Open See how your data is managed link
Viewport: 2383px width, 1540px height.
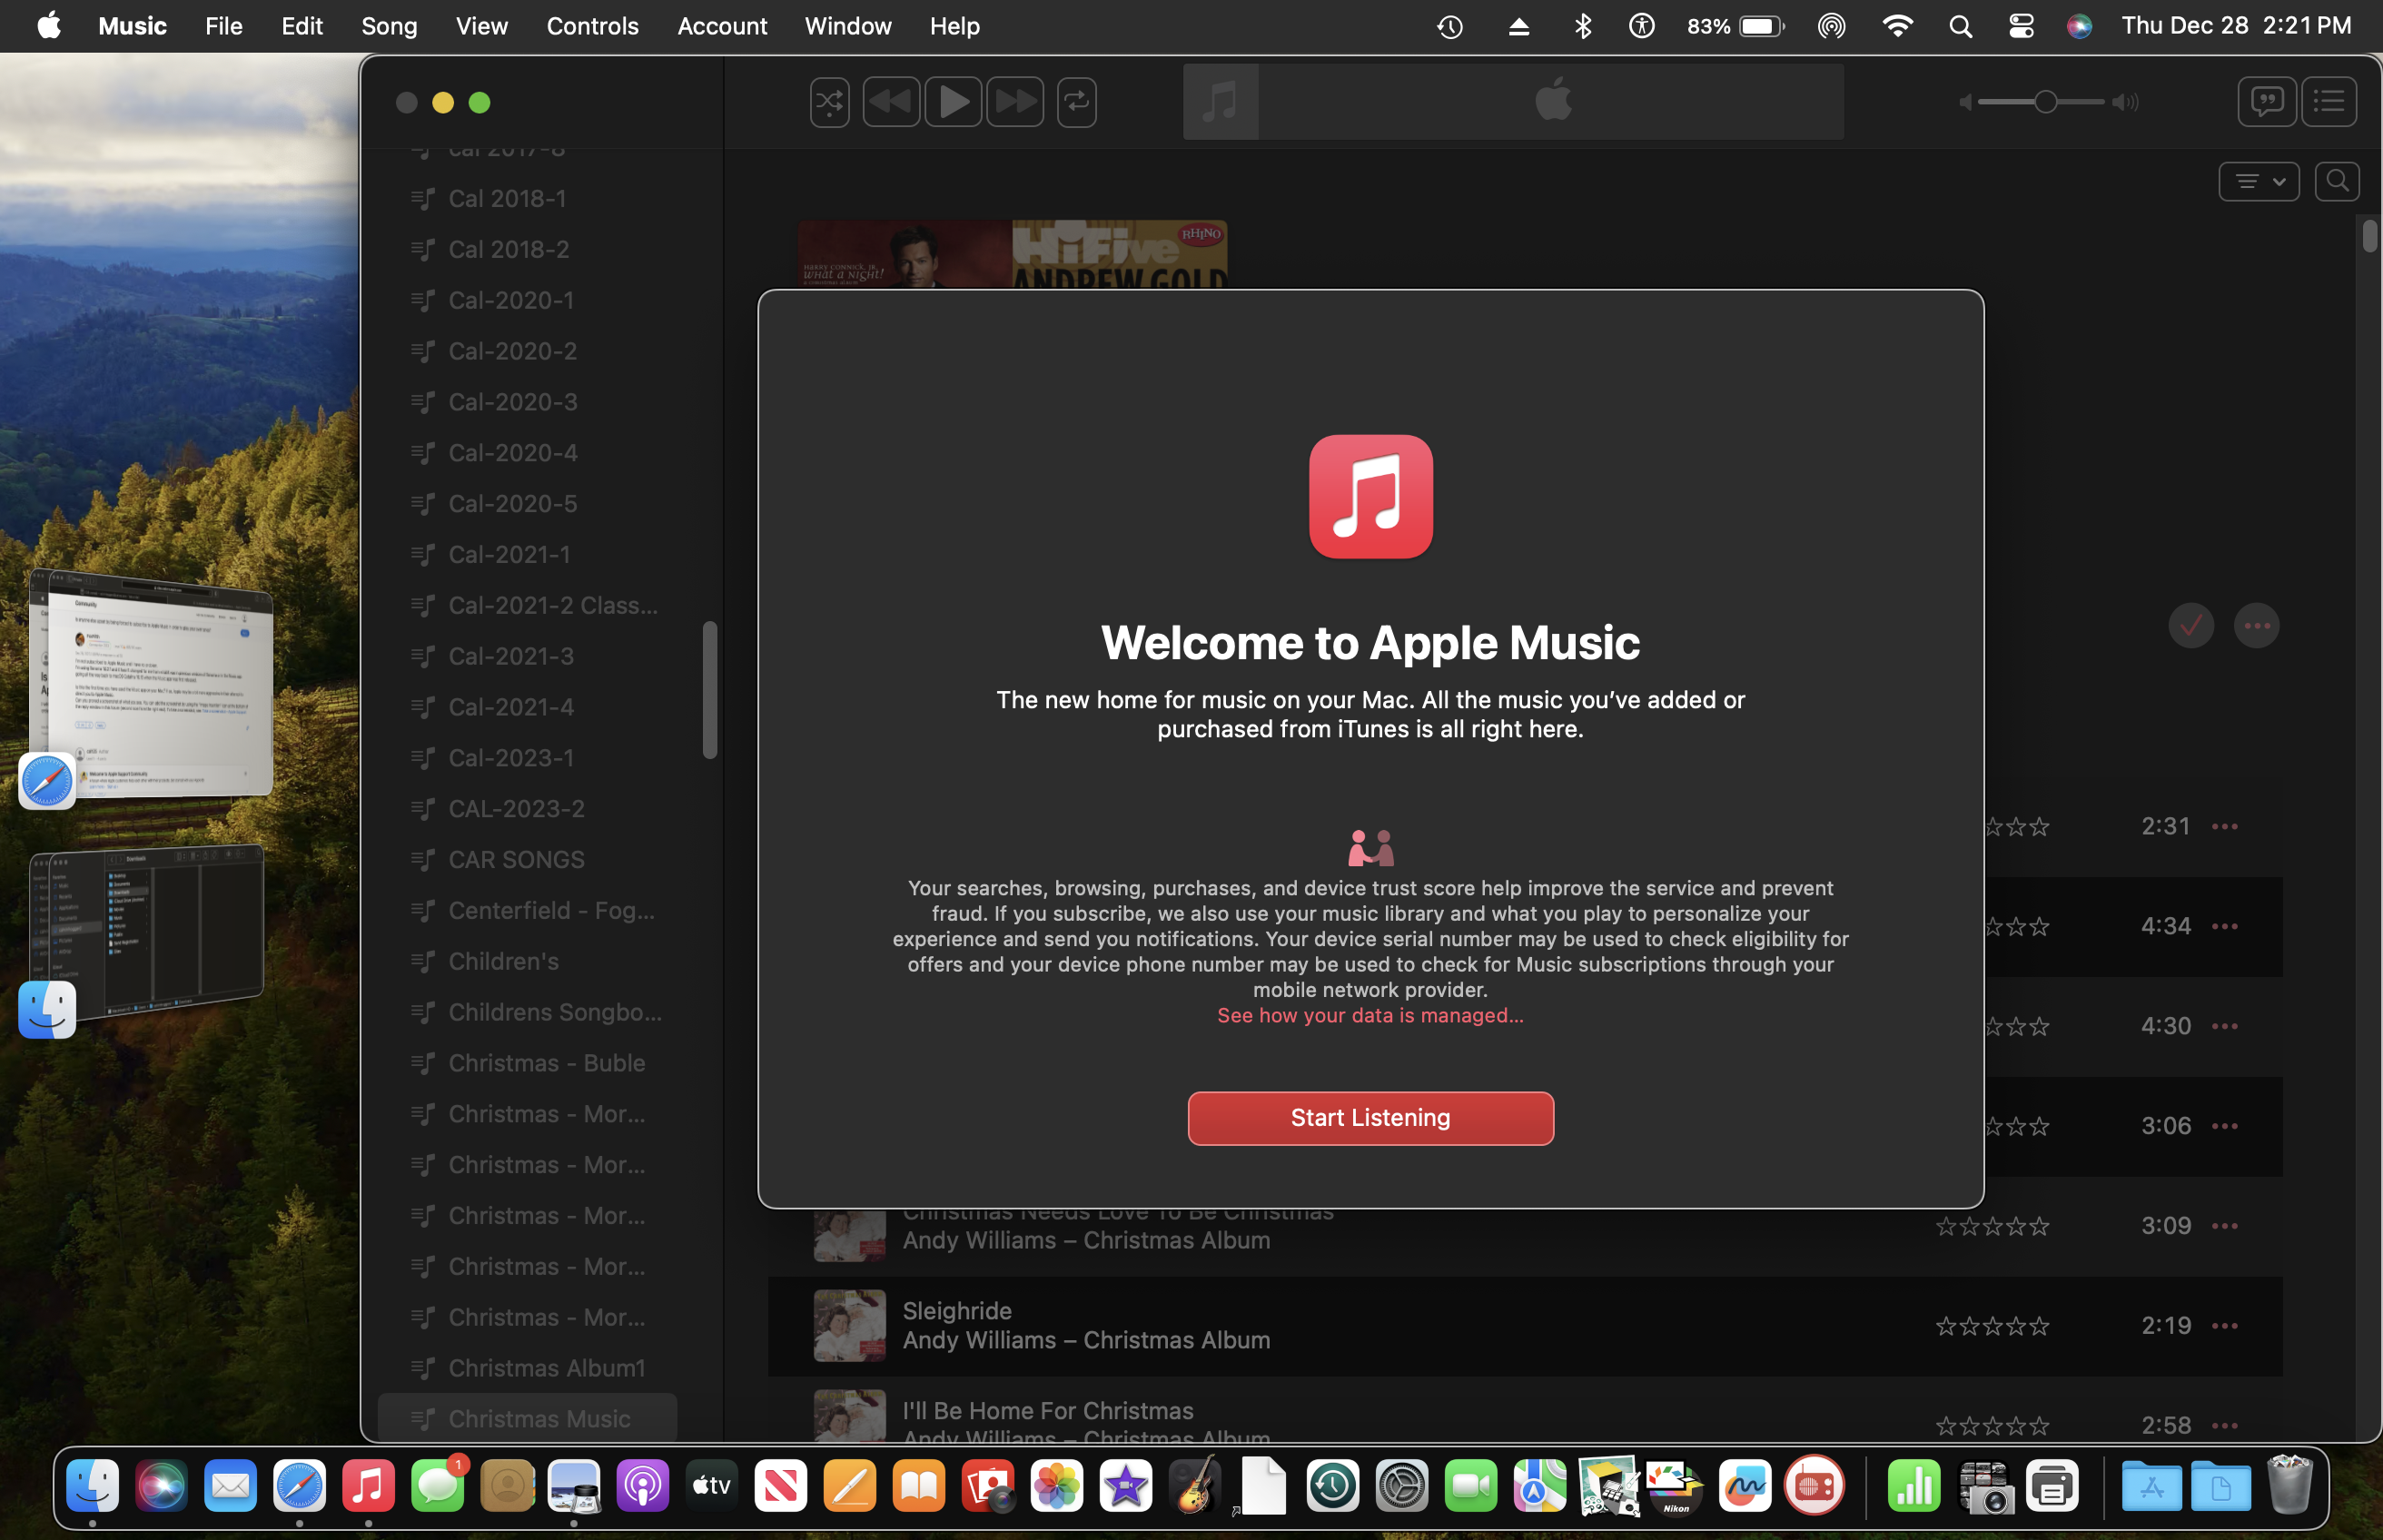click(x=1370, y=1015)
